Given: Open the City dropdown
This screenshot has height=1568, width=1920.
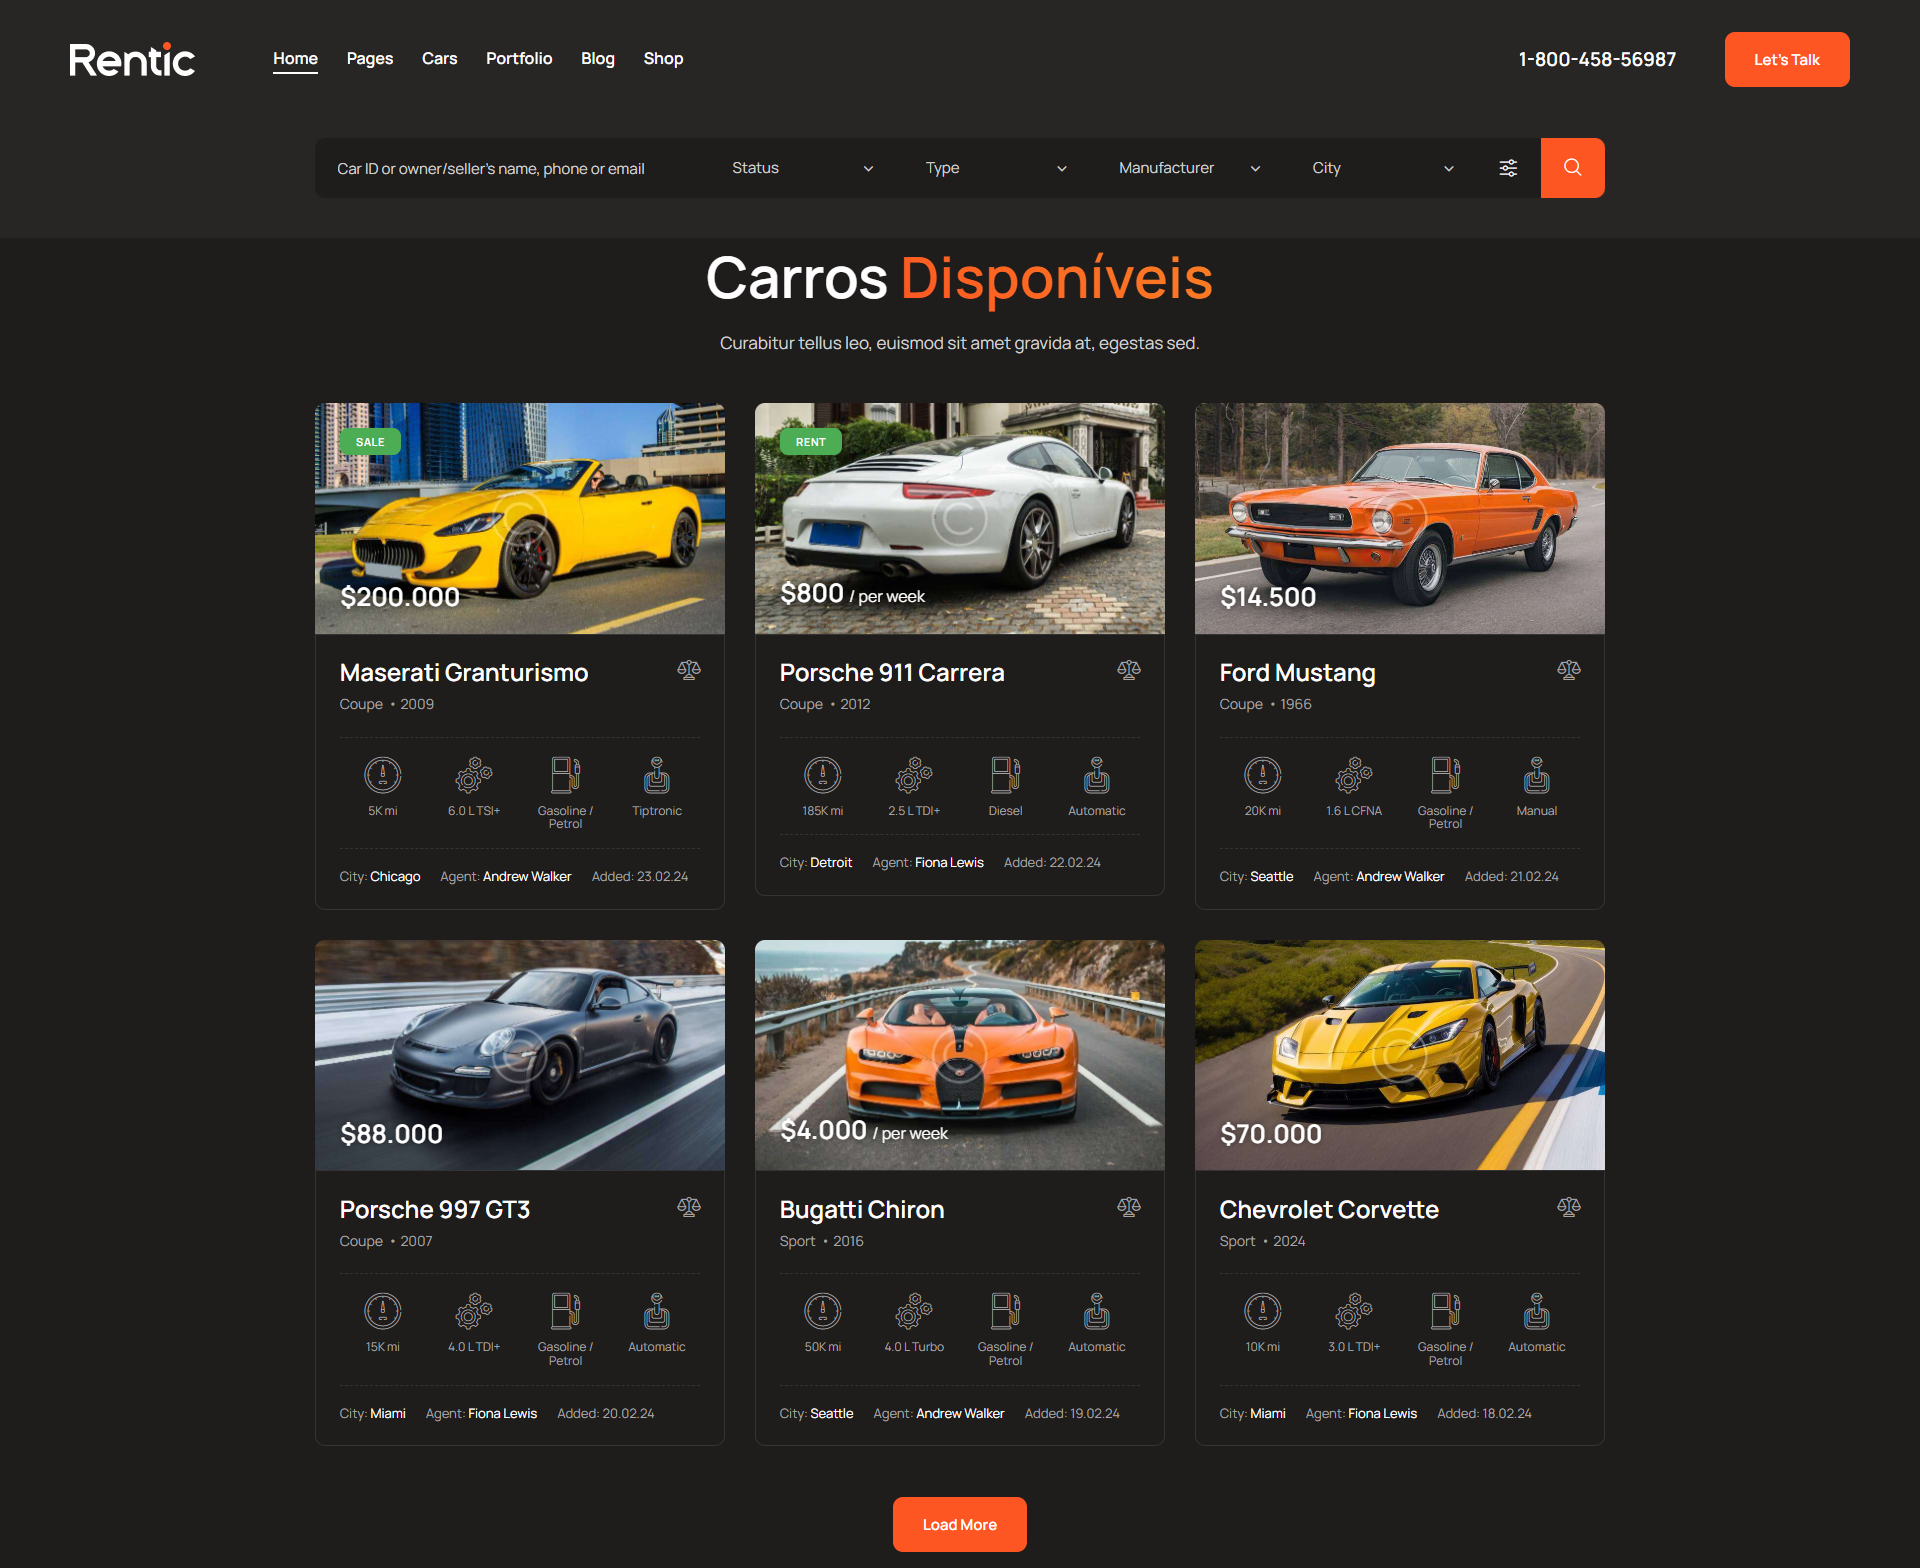Looking at the screenshot, I should pyautogui.click(x=1383, y=168).
